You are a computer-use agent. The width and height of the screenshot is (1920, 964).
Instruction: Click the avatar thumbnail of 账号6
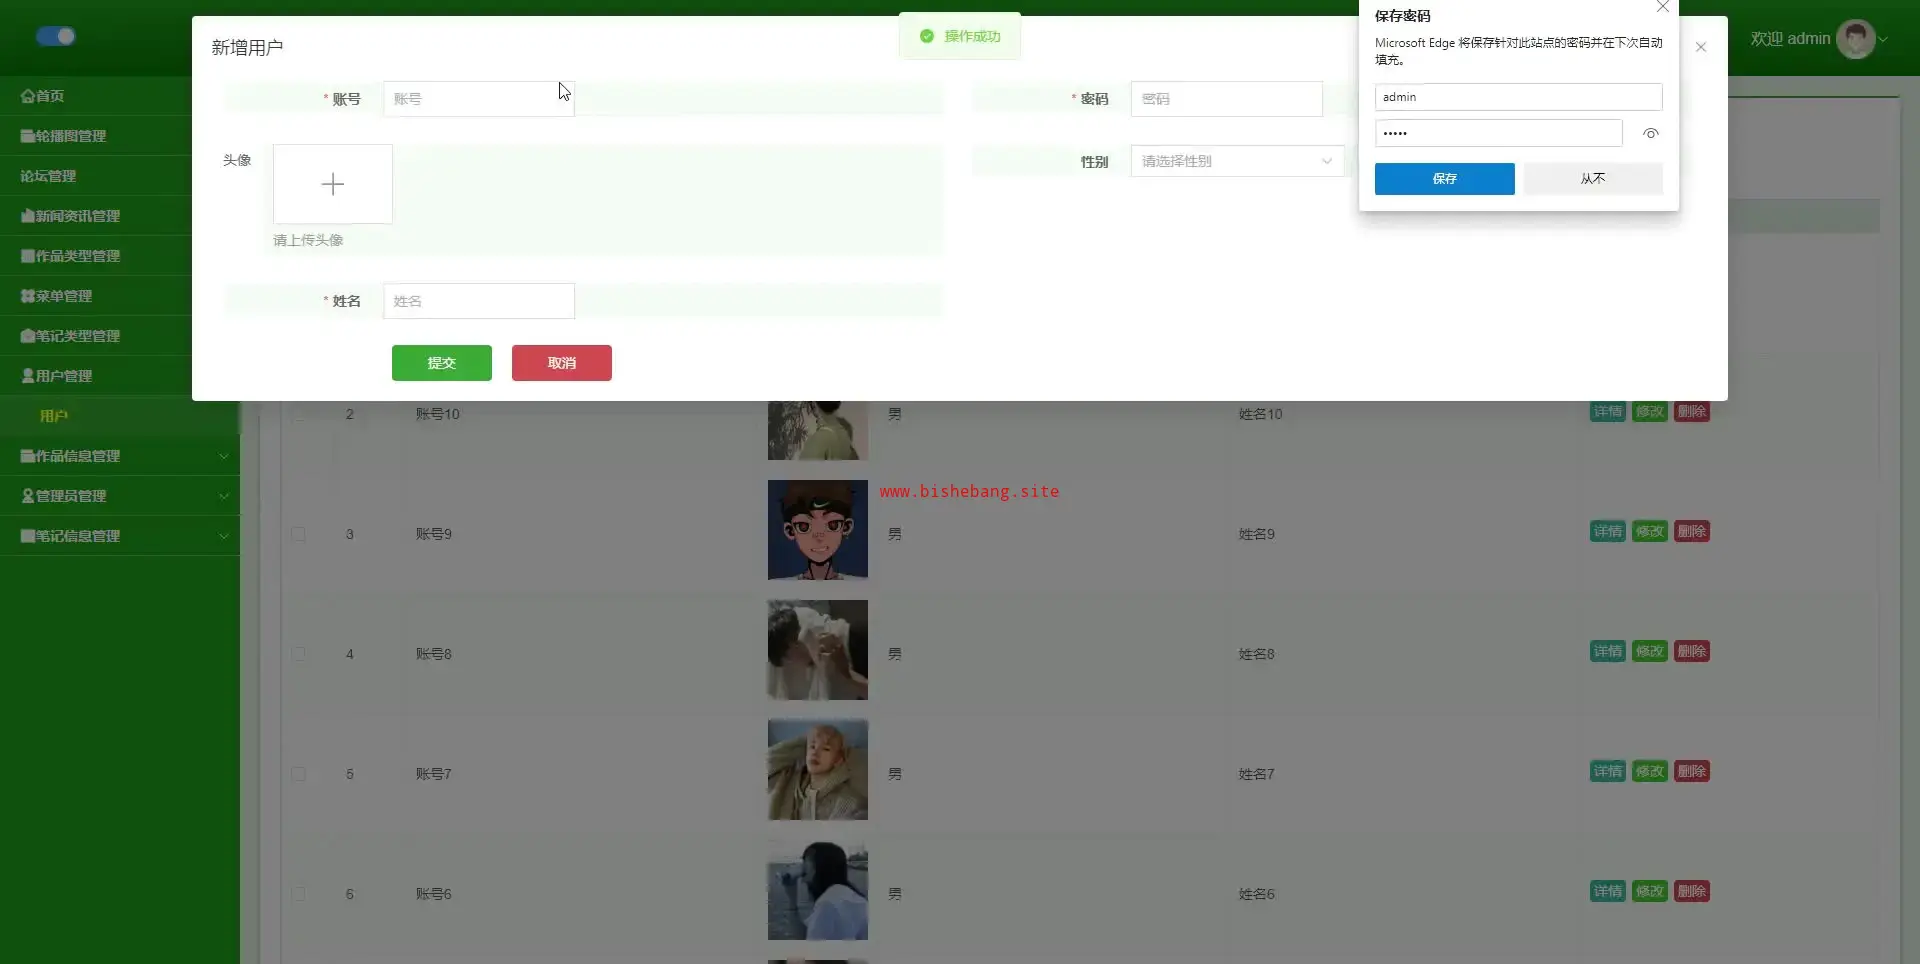tap(818, 890)
